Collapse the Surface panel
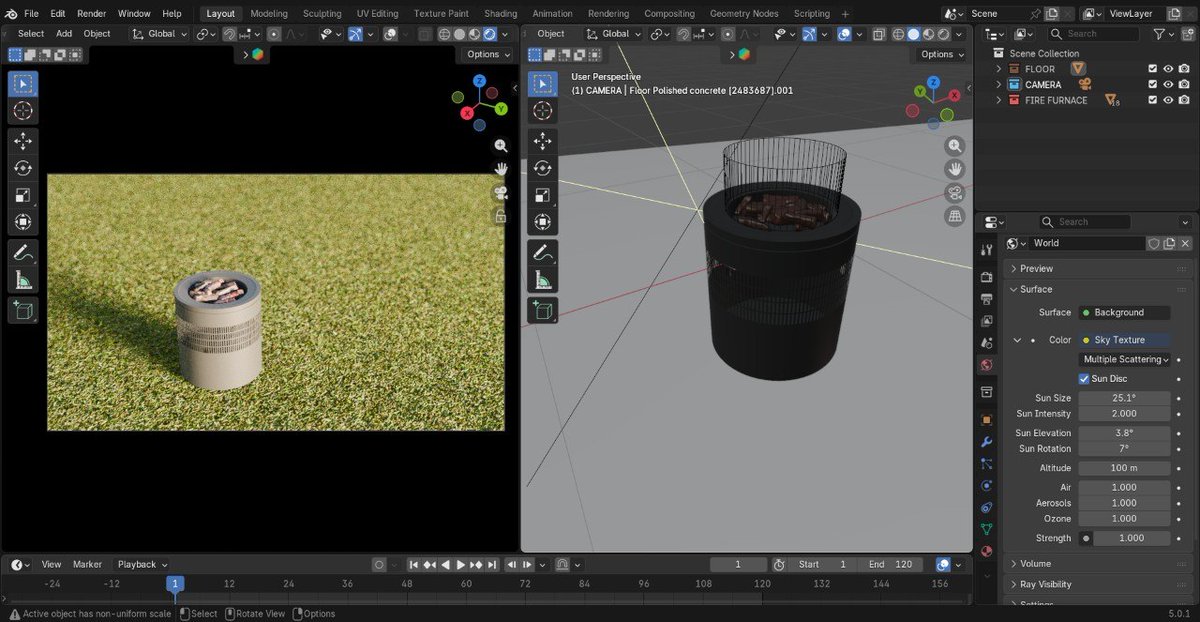The width and height of the screenshot is (1200, 622). click(x=1099, y=289)
